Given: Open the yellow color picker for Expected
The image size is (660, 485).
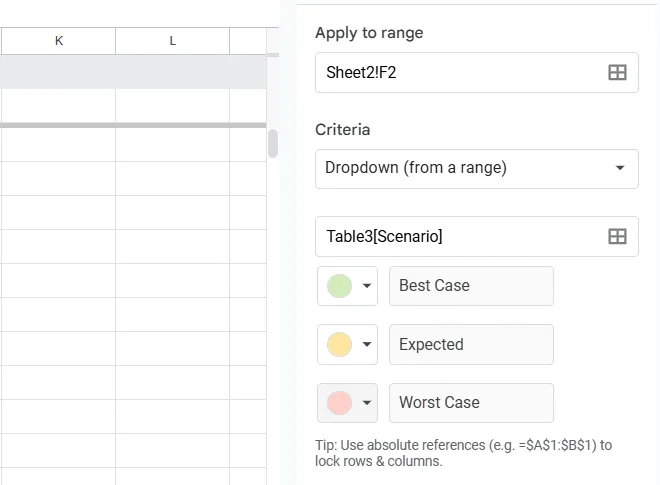Looking at the screenshot, I should pyautogui.click(x=347, y=344).
